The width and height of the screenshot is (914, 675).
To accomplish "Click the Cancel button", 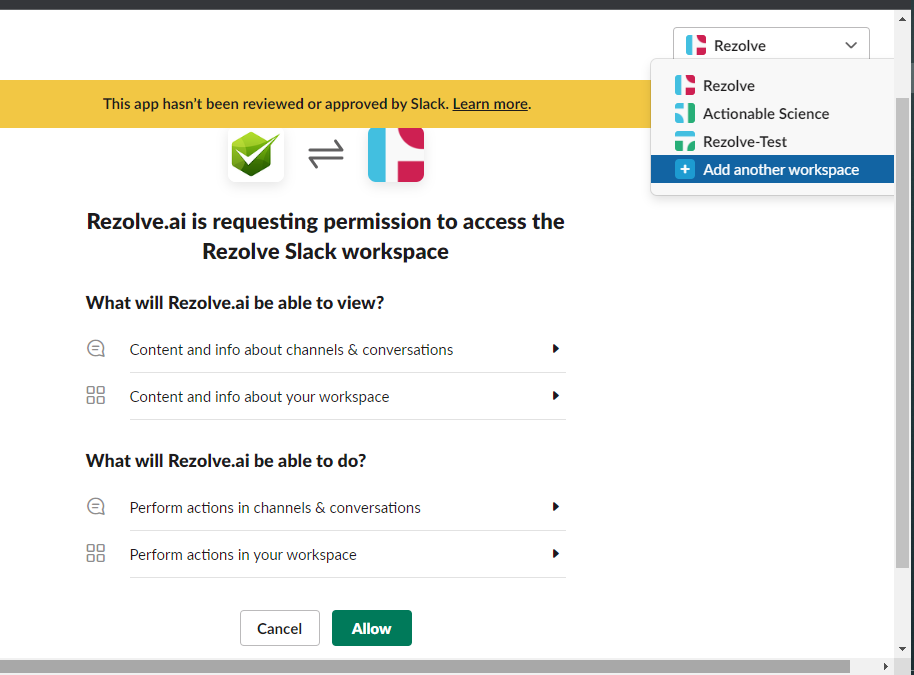I will (x=280, y=628).
